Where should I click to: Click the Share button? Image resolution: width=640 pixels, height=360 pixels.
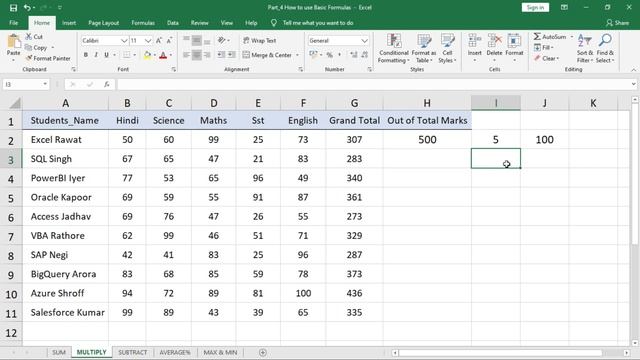[618, 23]
